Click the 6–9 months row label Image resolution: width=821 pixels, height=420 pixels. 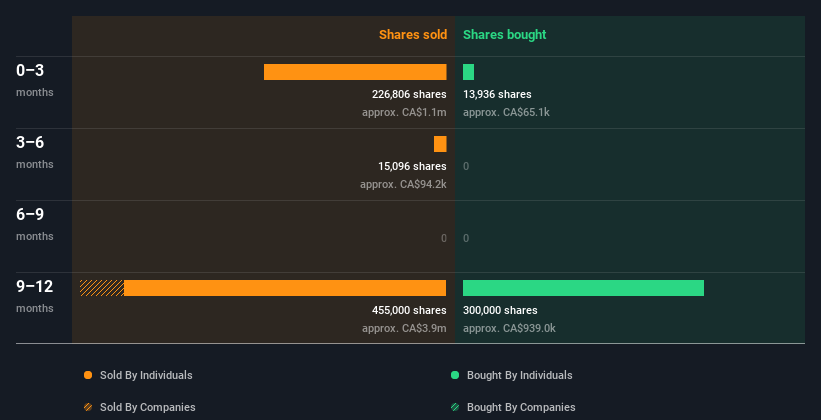(x=35, y=224)
